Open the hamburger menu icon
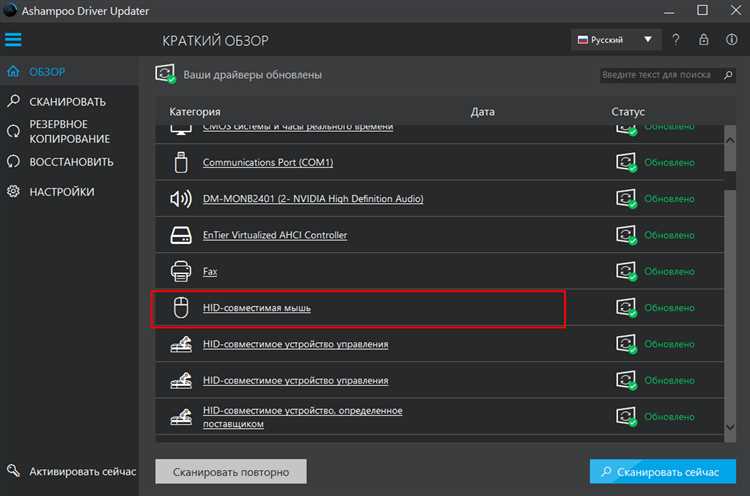 coord(13,40)
